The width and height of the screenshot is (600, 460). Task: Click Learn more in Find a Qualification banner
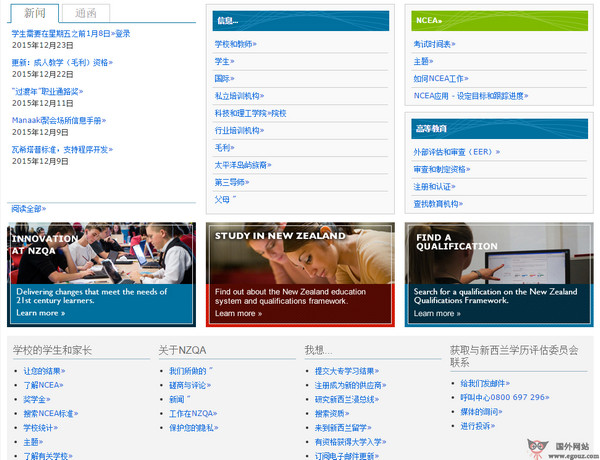[437, 314]
